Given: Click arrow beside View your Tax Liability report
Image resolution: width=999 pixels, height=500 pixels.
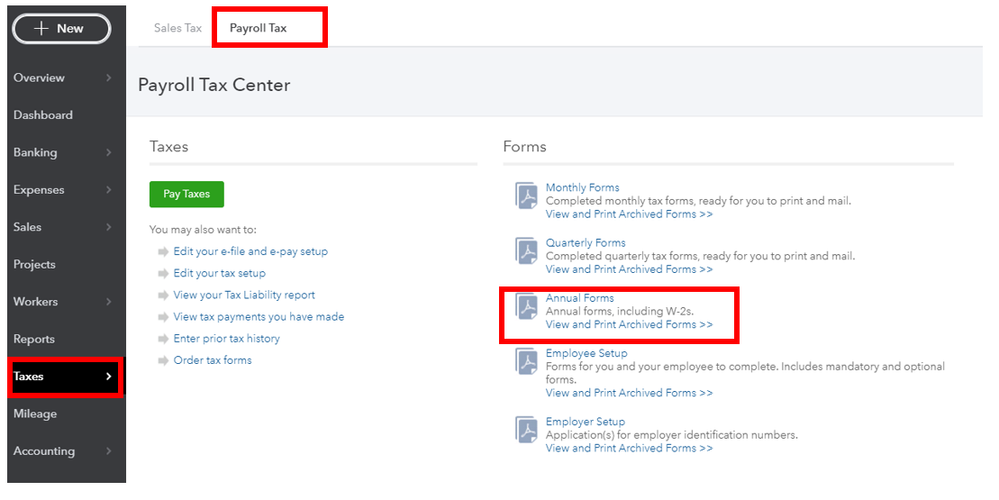Looking at the screenshot, I should coord(163,295).
